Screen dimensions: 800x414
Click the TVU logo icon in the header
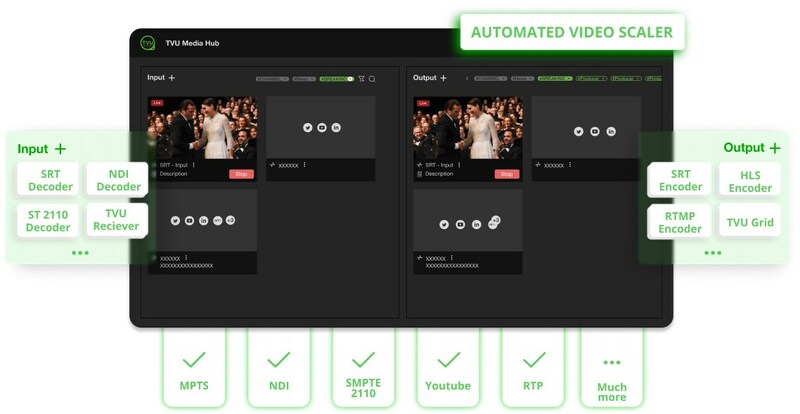(x=147, y=43)
